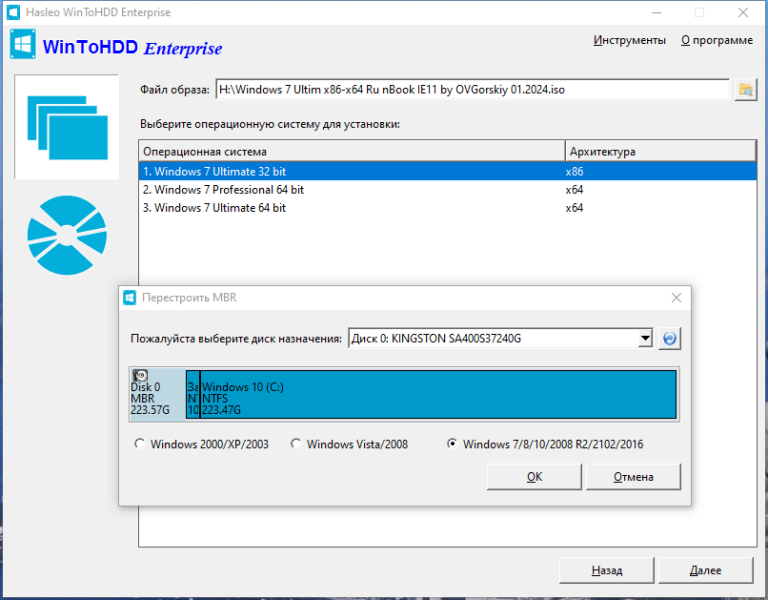Click the Операционная система column header
Viewport: 768px width, 600px height.
pyautogui.click(x=352, y=151)
